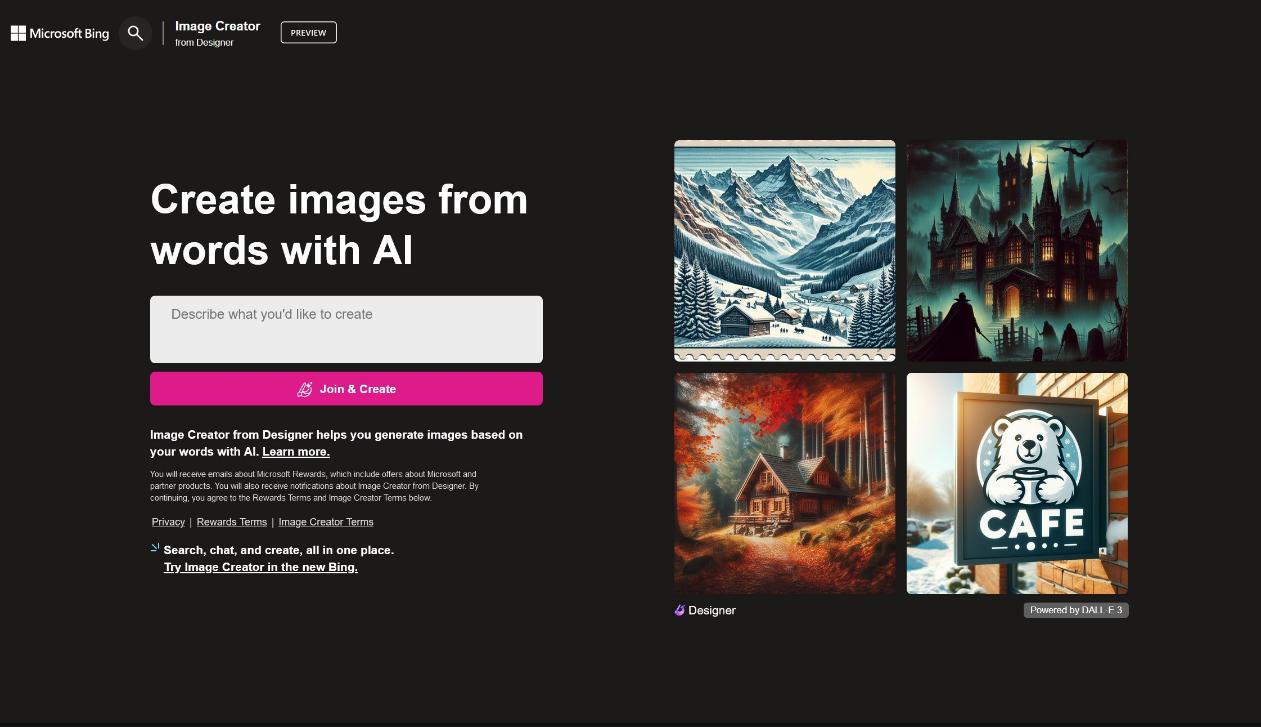Follow 'Try Image Creator in the new Bing'

pos(260,567)
